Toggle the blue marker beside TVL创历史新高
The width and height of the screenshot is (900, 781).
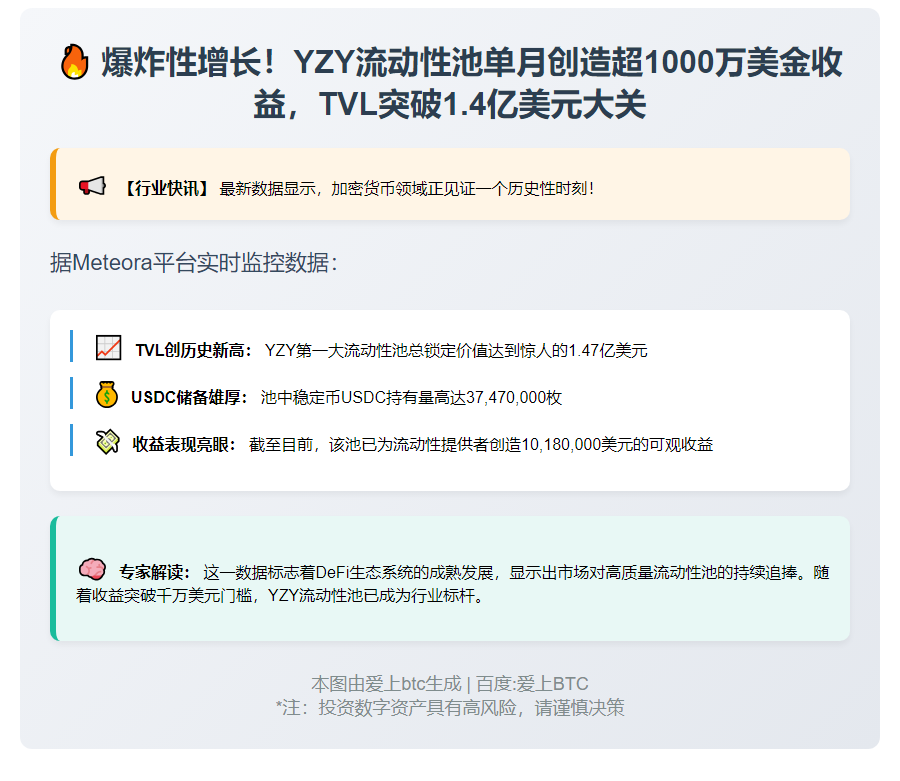tap(71, 348)
